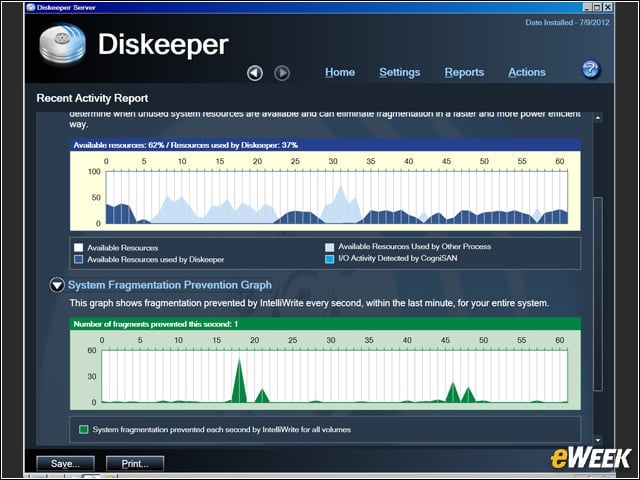Open the Reports menu

click(x=464, y=72)
